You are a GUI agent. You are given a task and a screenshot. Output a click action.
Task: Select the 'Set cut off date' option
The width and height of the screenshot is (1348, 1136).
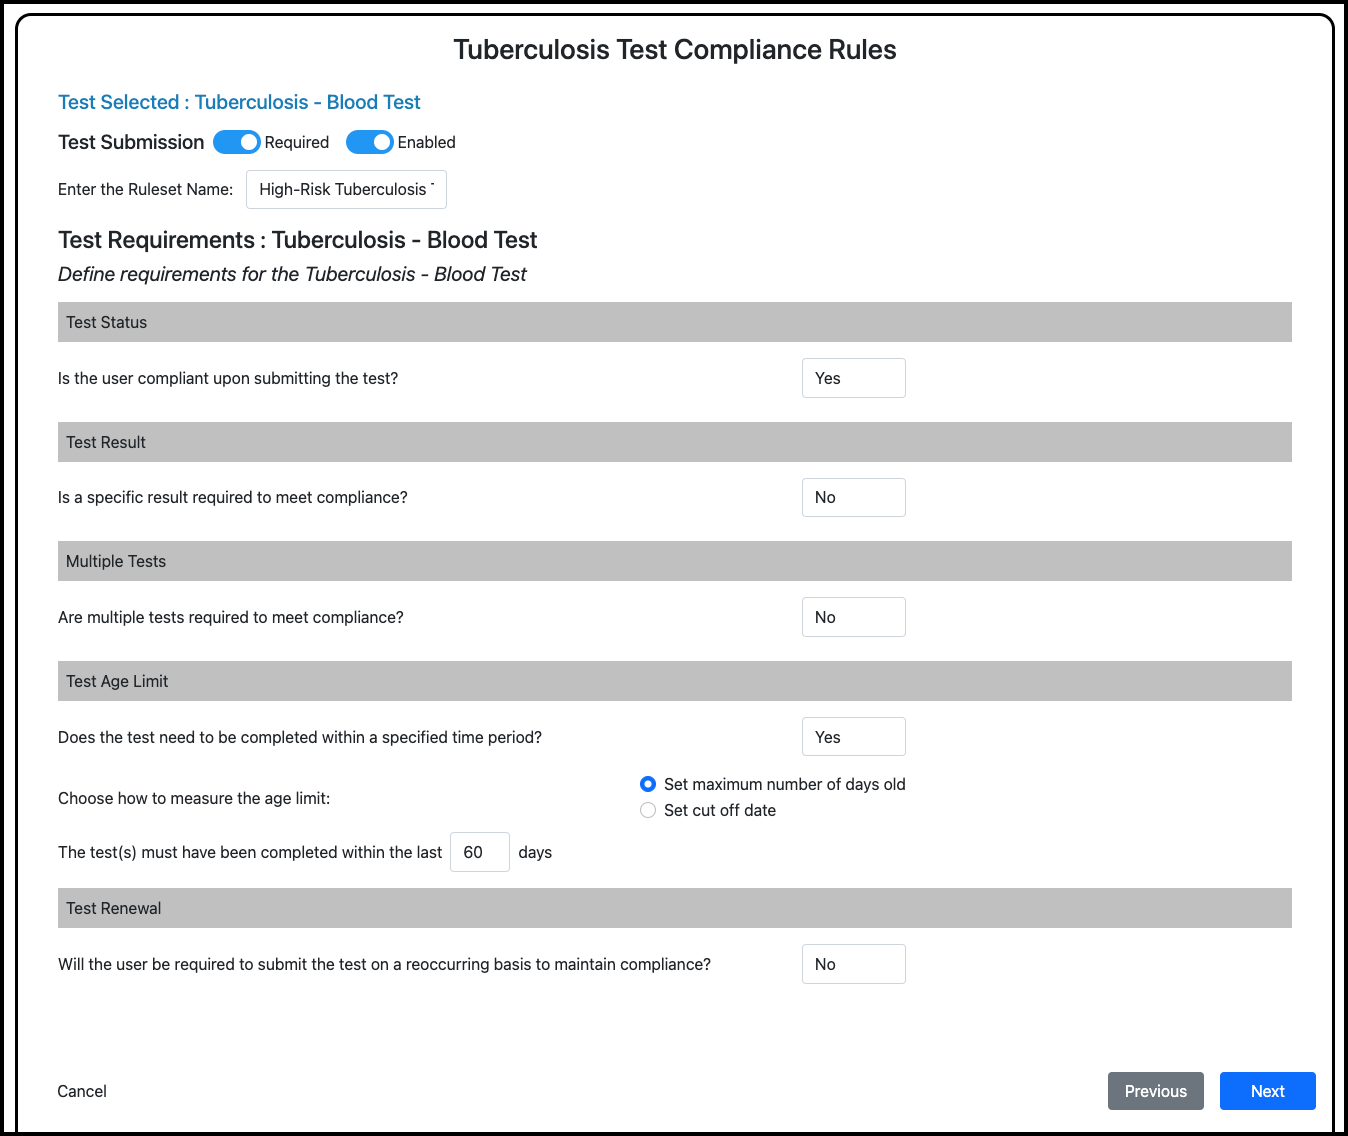(648, 810)
